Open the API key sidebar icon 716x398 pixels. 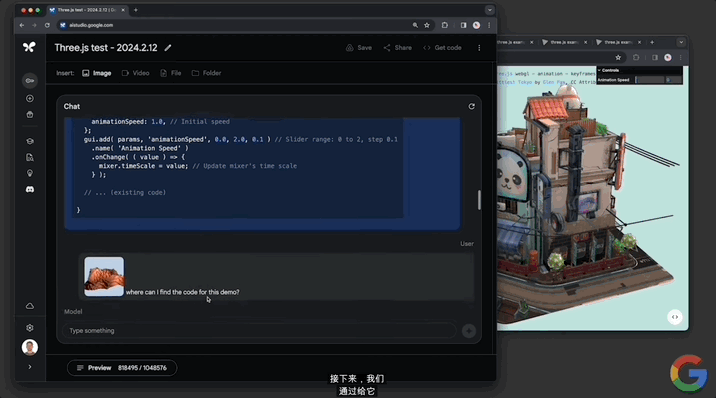[x=30, y=81]
